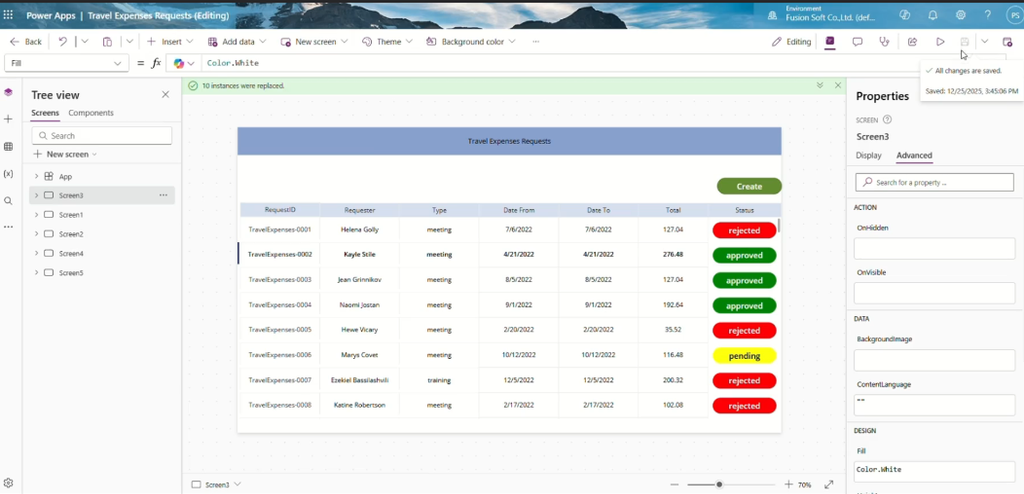Click fit-to-window expand icon
Image resolution: width=1024 pixels, height=494 pixels.
(829, 485)
